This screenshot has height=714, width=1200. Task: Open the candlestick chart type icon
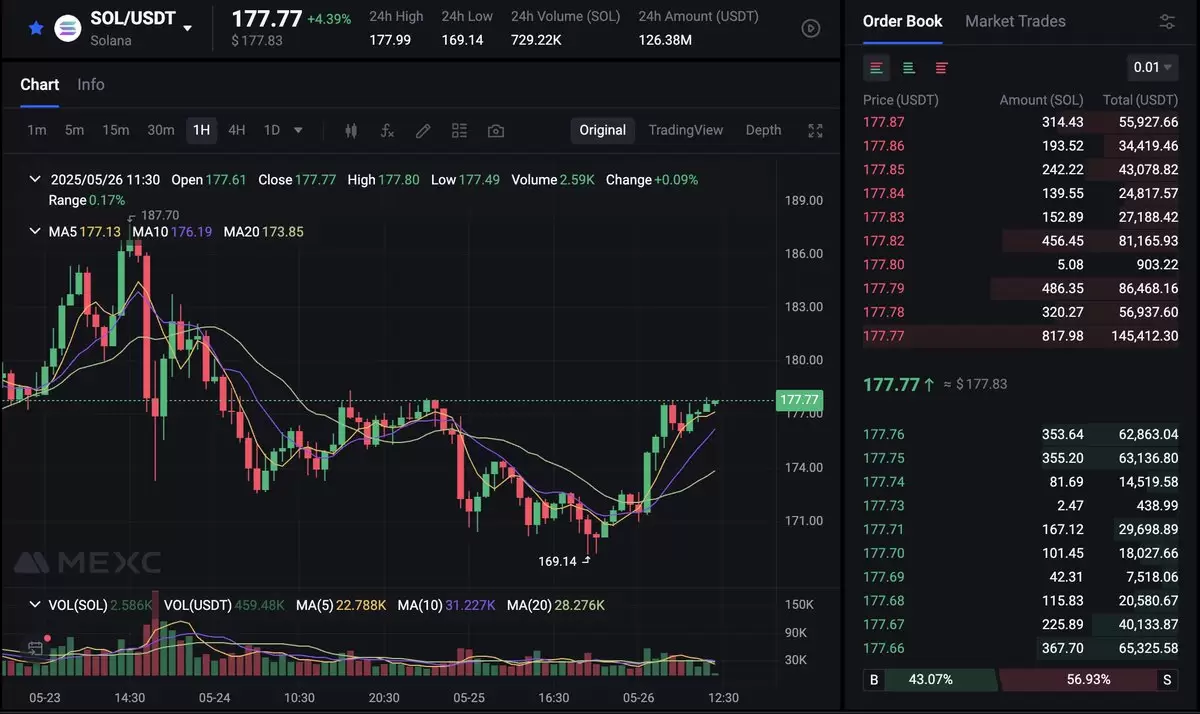[x=351, y=130]
